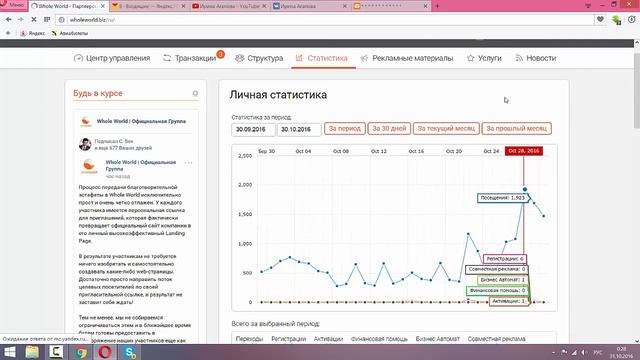Open Транзакции section
The height and width of the screenshot is (360, 640).
click(190, 58)
